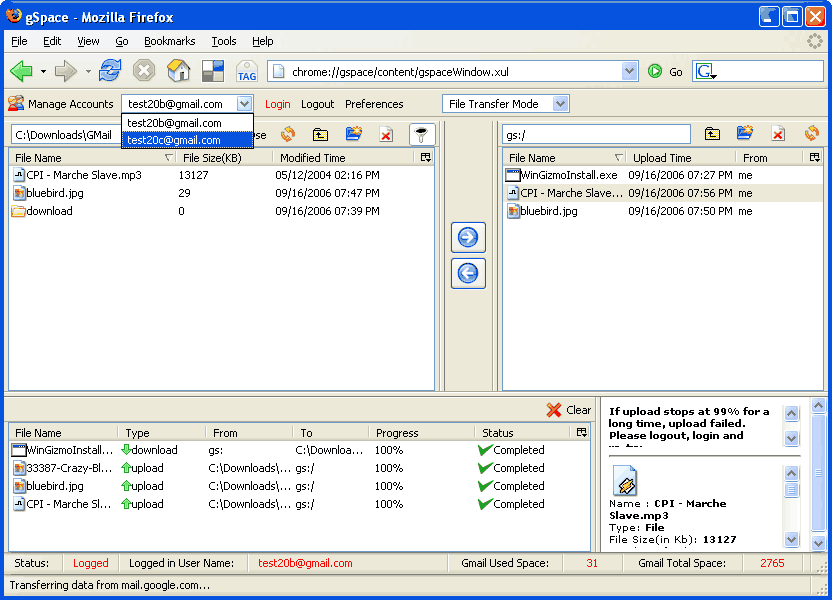
Task: Open the View menu
Action: pyautogui.click(x=88, y=41)
